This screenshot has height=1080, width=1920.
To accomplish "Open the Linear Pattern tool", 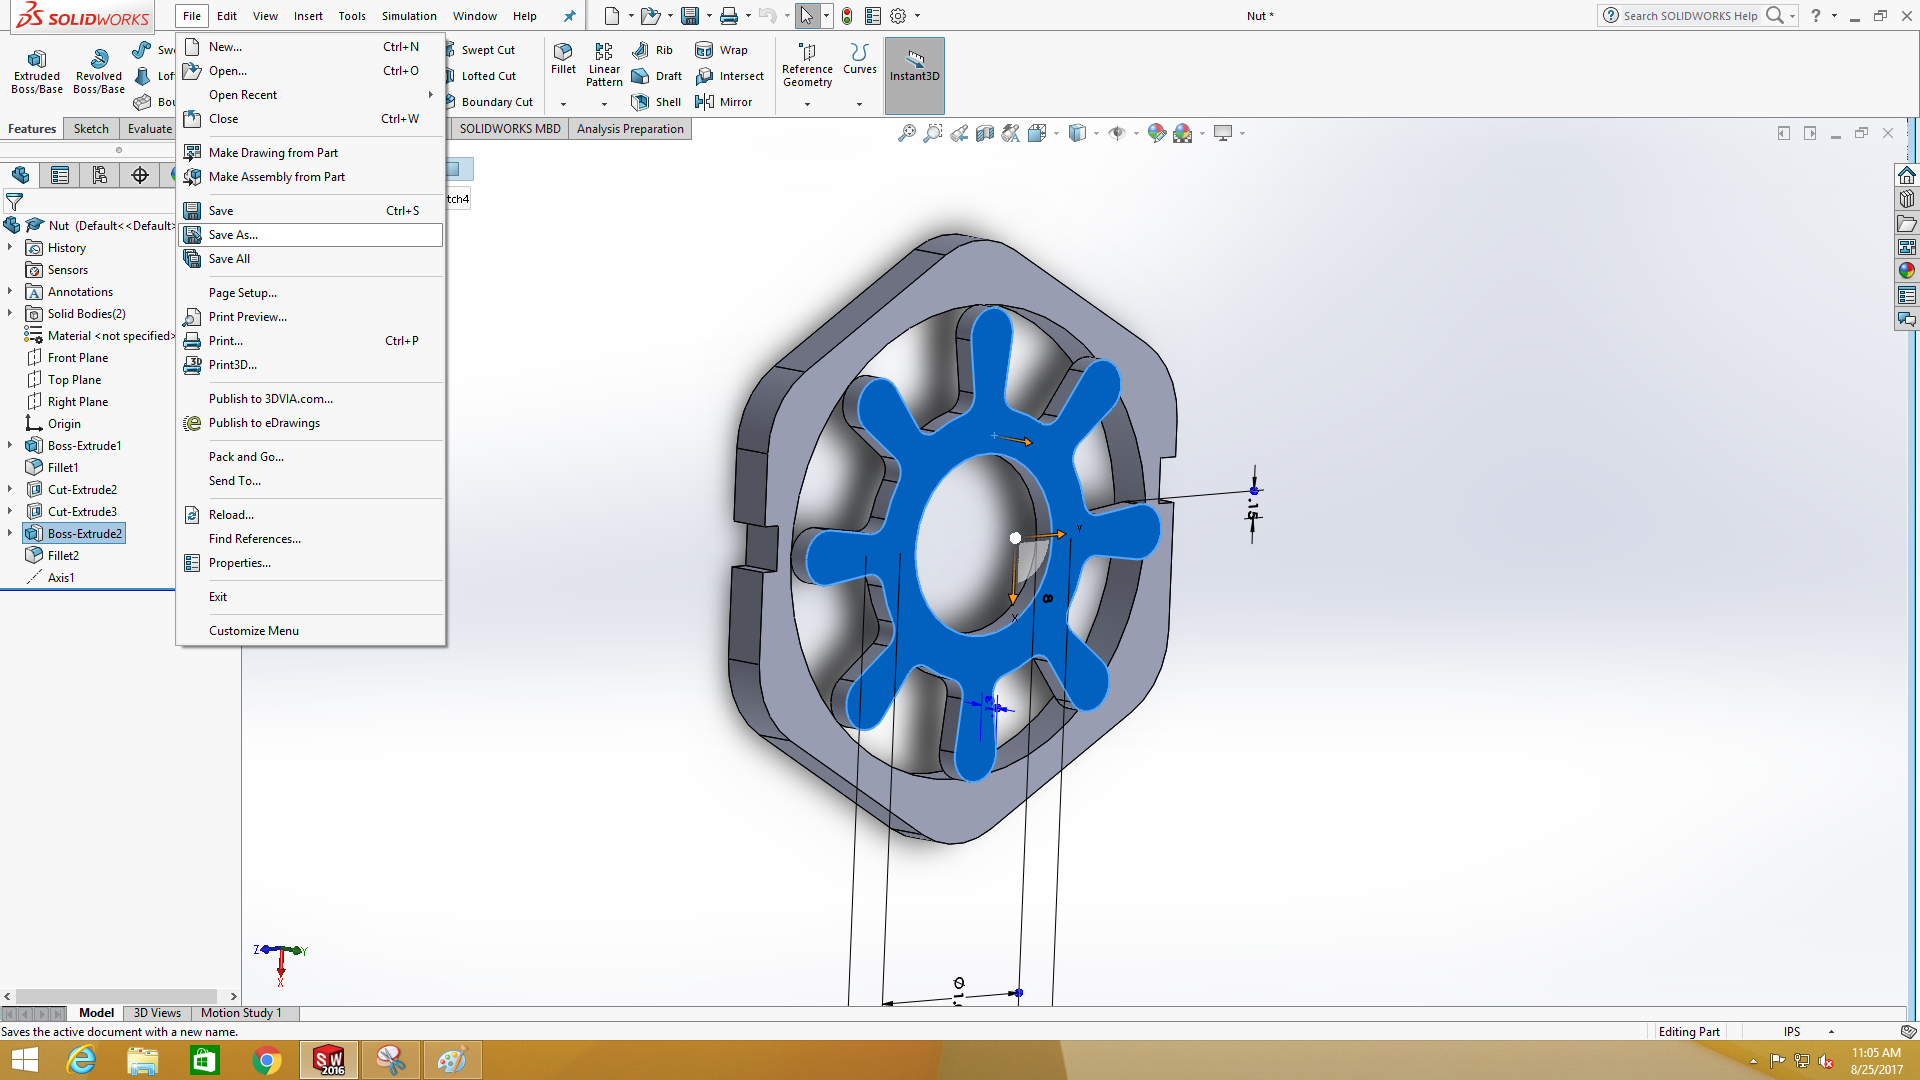I will [604, 65].
